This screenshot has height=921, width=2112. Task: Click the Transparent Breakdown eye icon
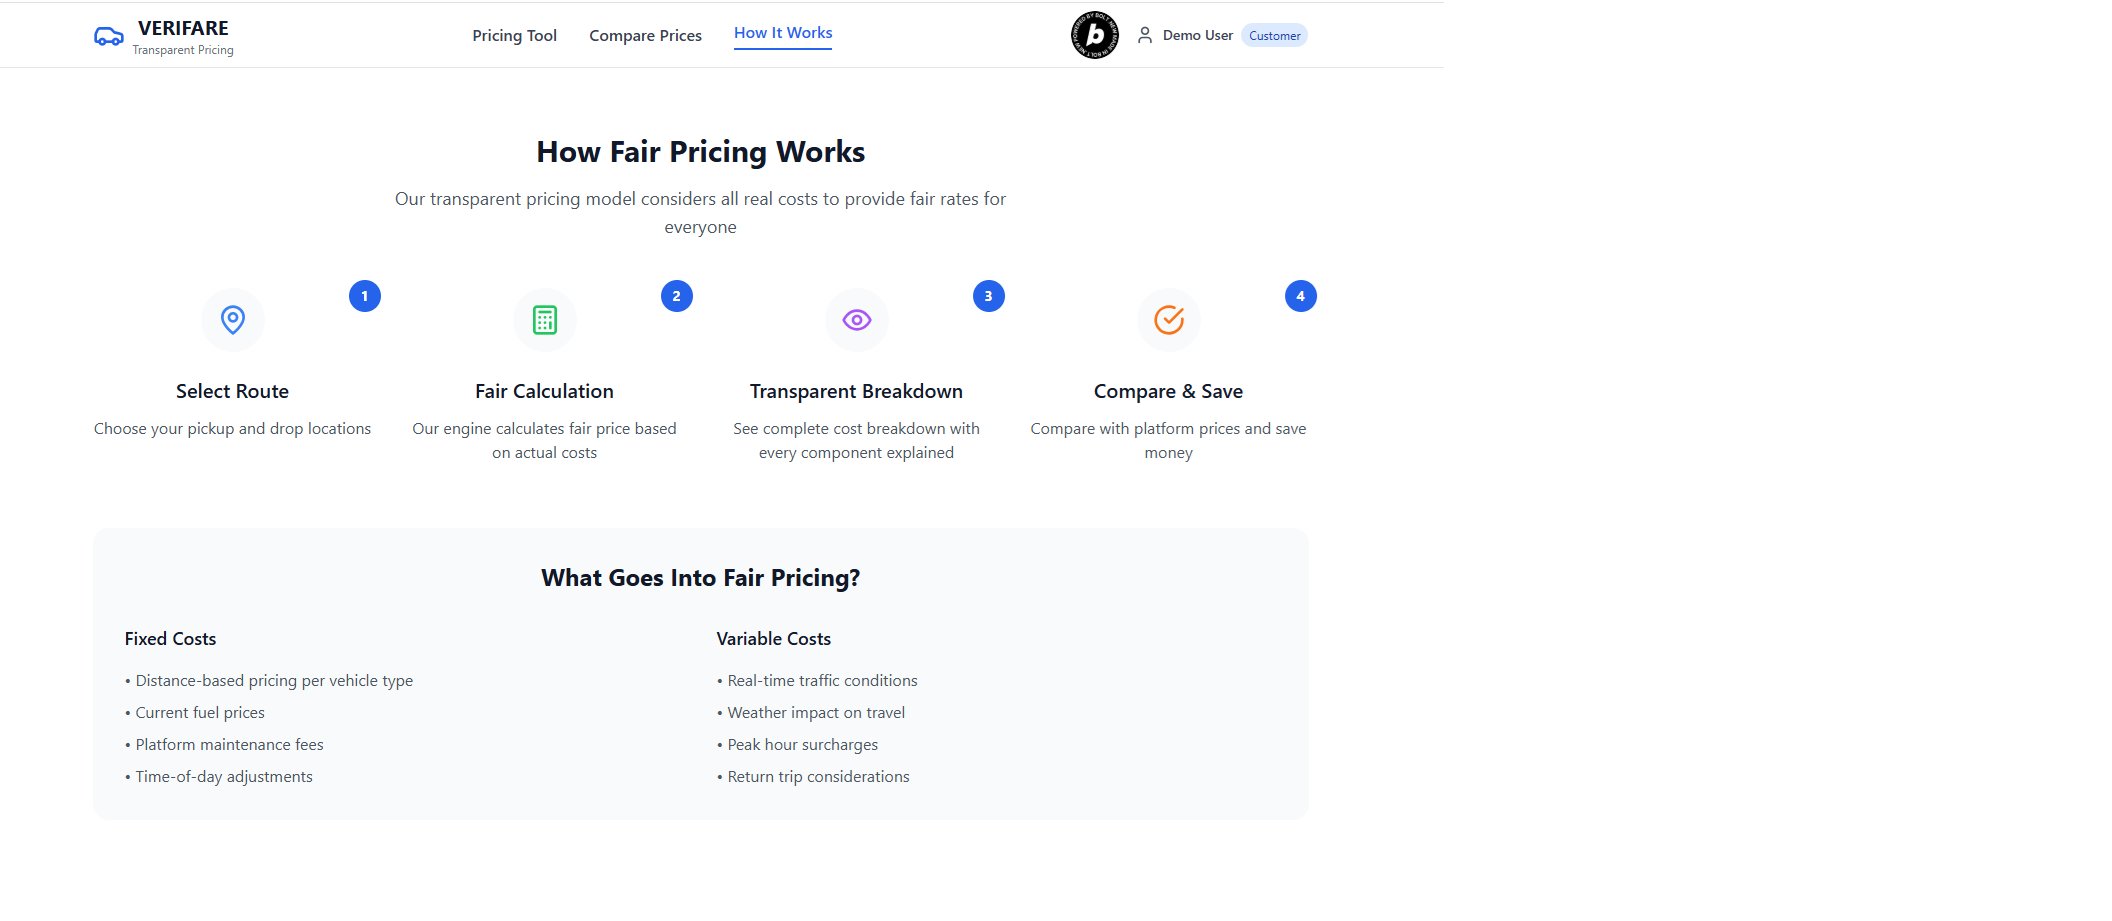(857, 320)
